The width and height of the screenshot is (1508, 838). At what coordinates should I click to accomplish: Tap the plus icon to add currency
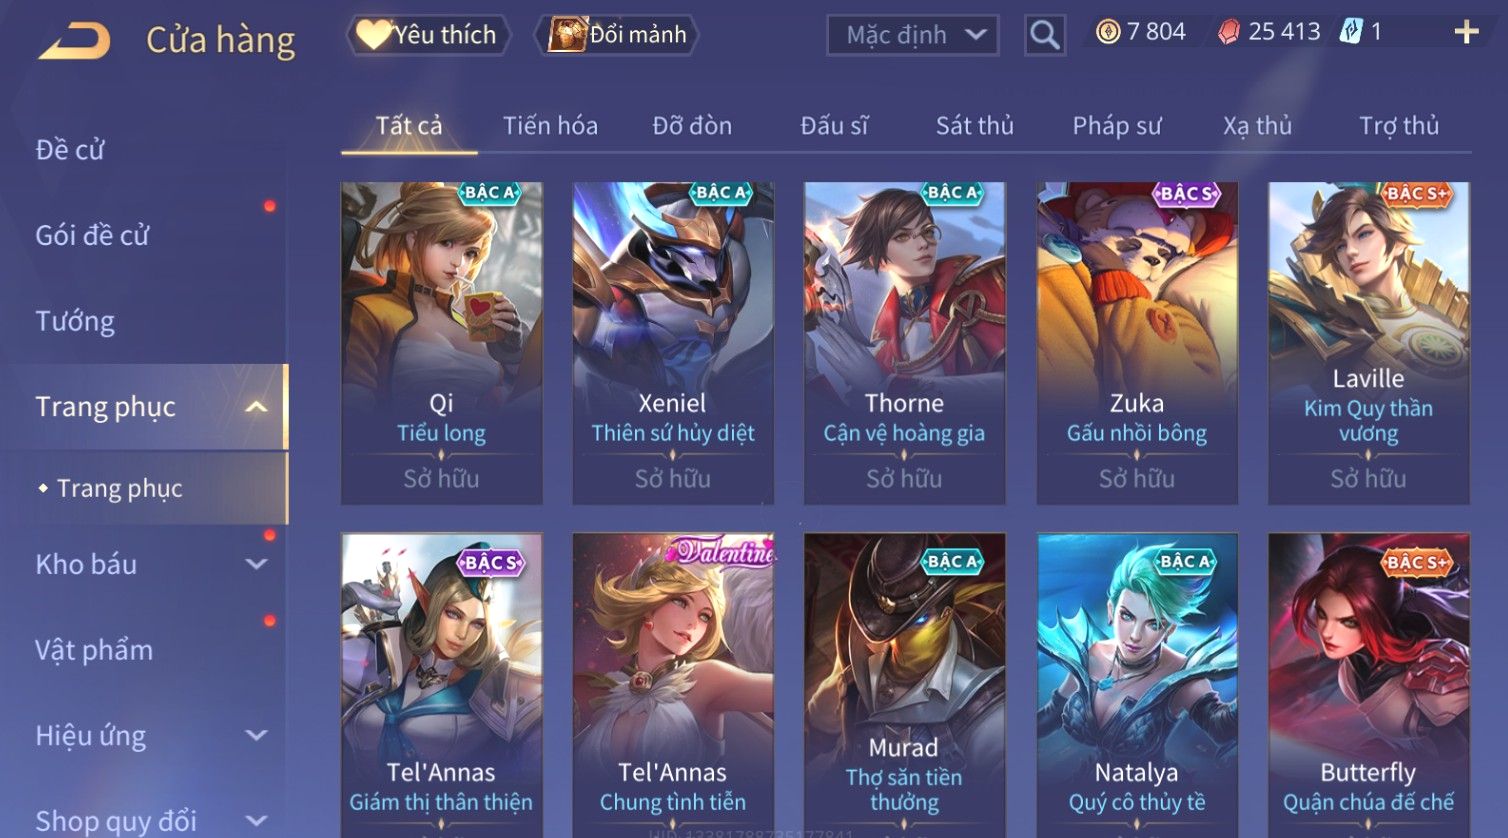coord(1466,33)
